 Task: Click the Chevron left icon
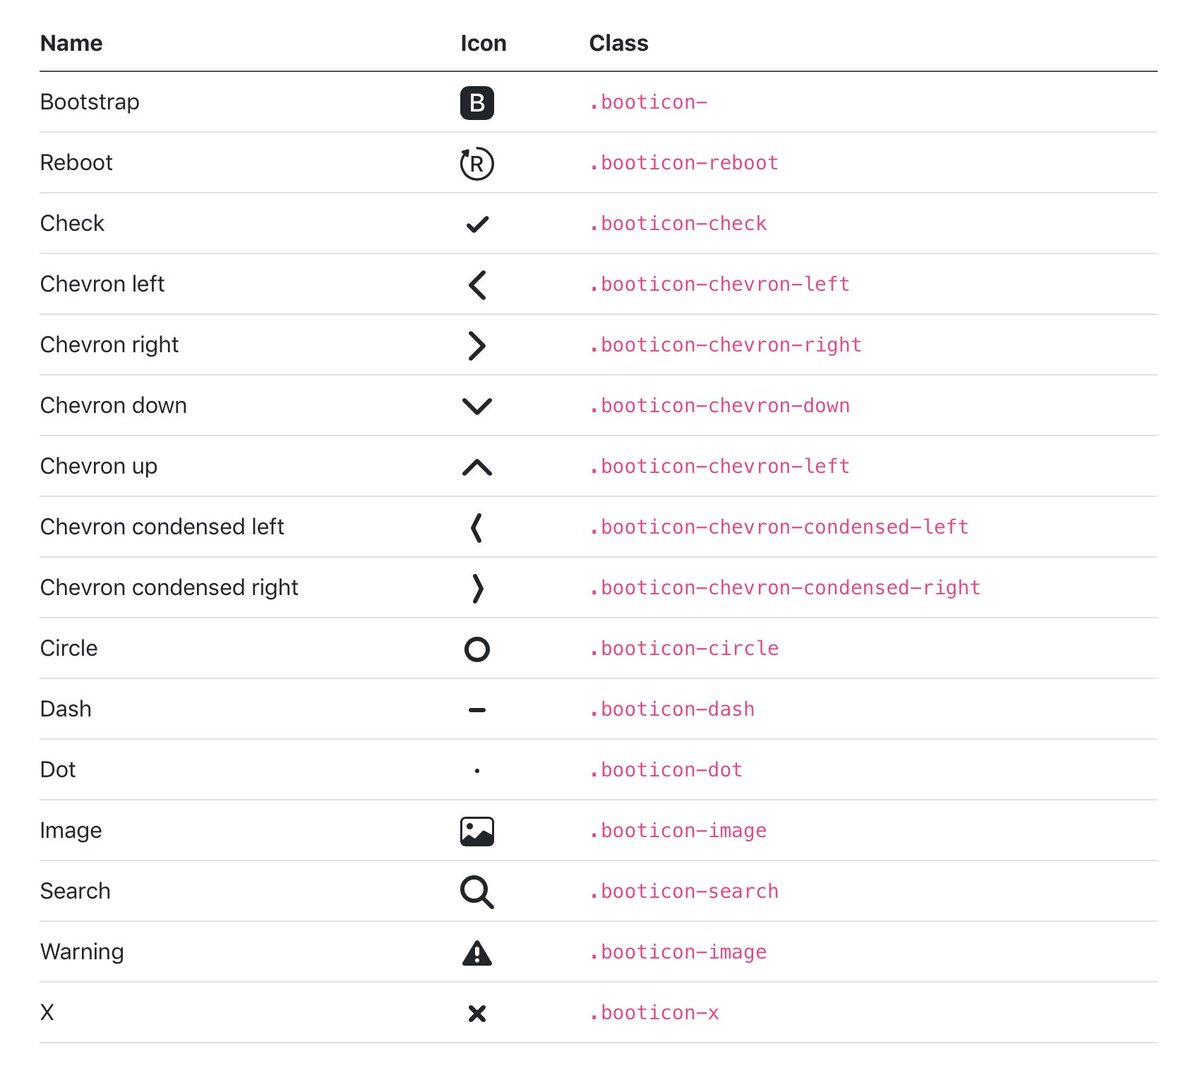[477, 284]
